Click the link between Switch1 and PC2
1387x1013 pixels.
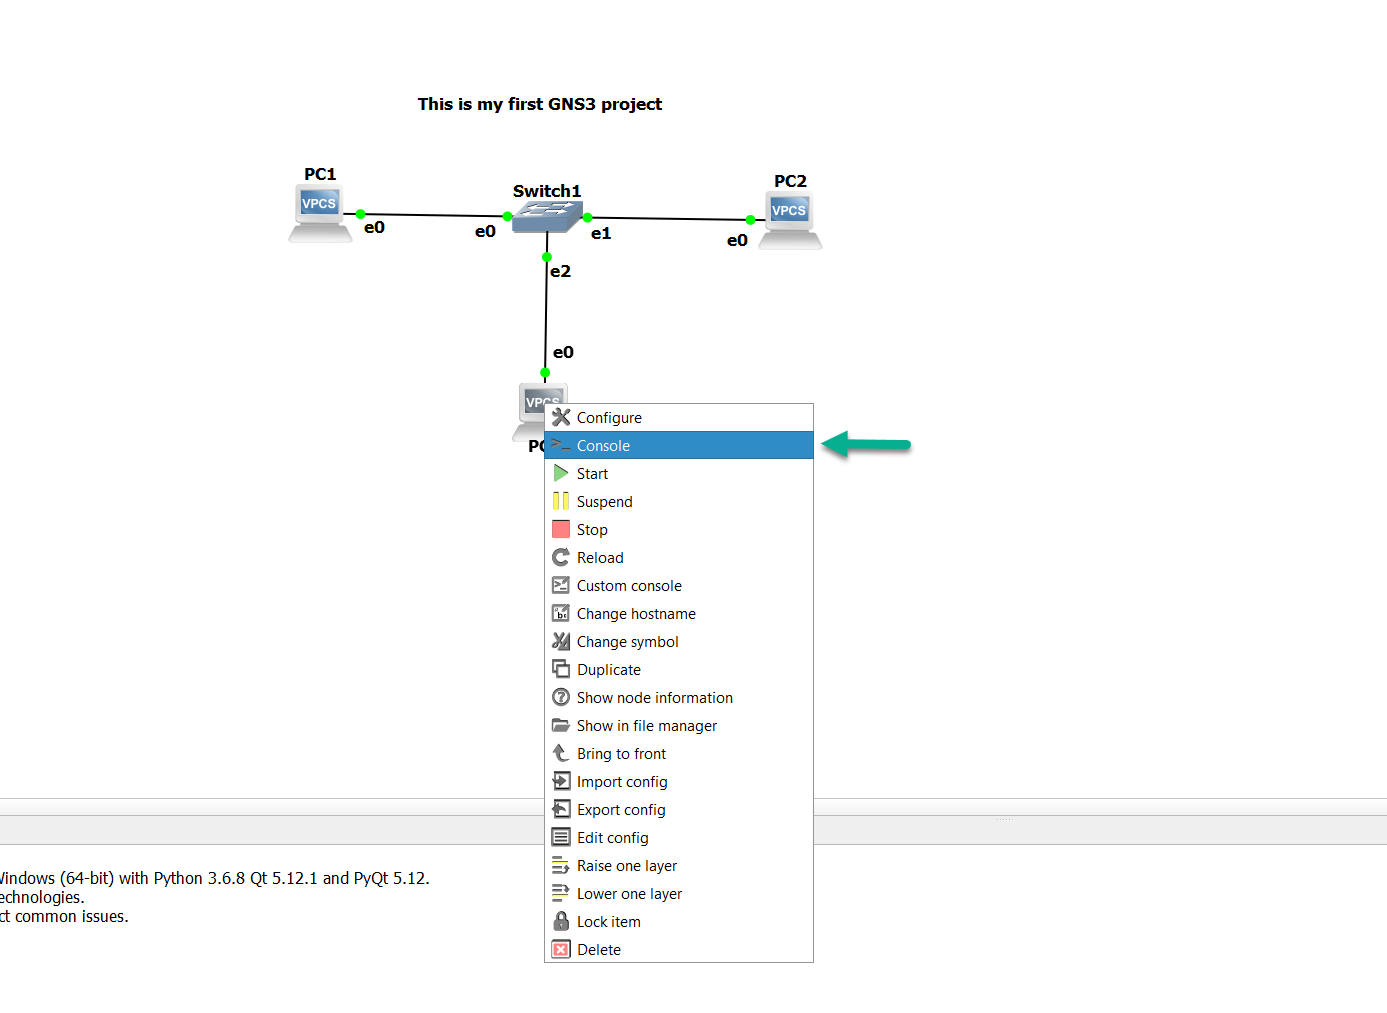[x=668, y=218]
